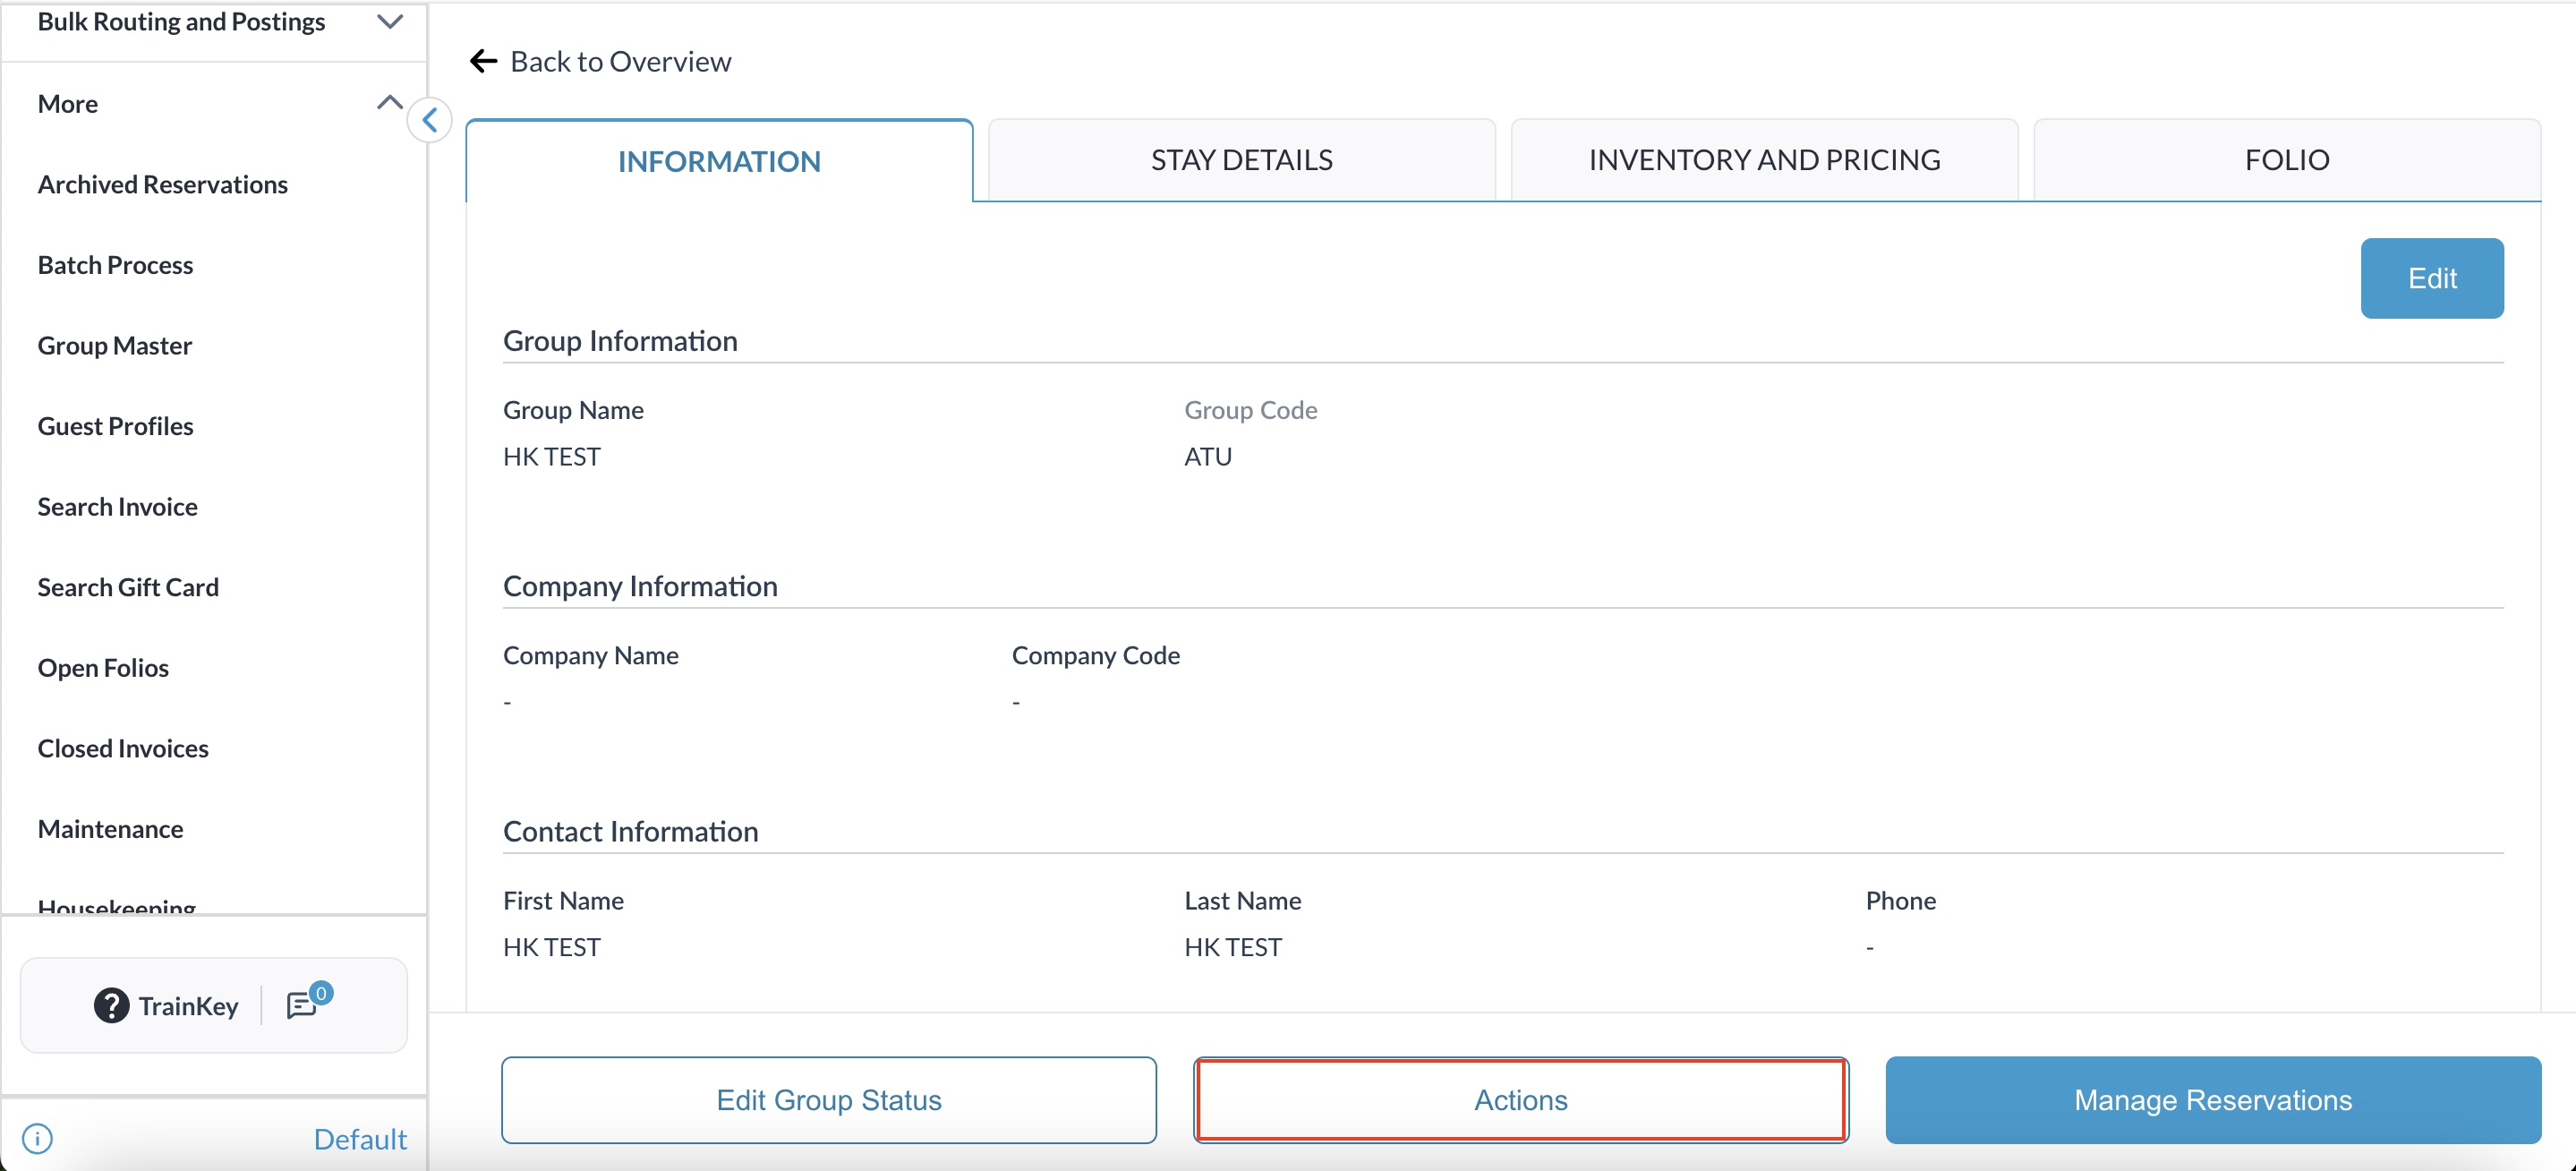Click the Company Code label

coord(1096,655)
